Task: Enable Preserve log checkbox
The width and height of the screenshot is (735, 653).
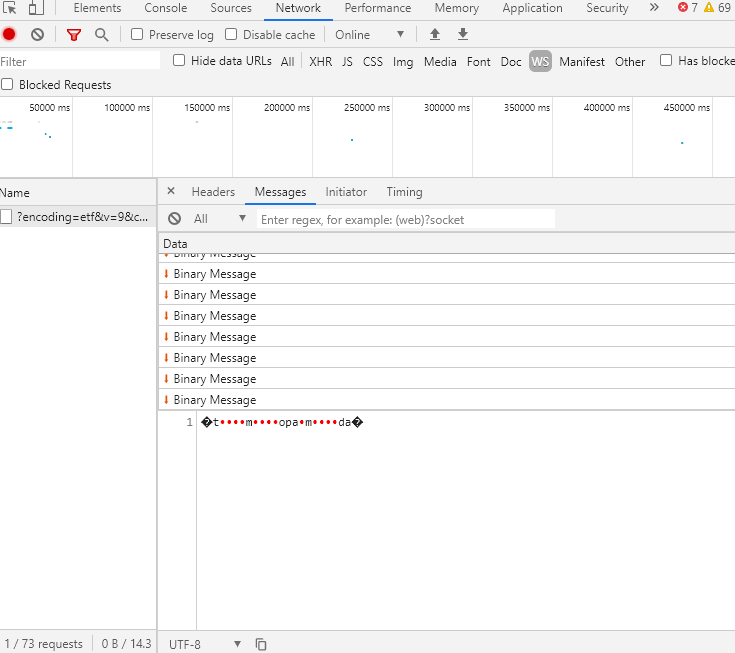Action: (x=137, y=34)
